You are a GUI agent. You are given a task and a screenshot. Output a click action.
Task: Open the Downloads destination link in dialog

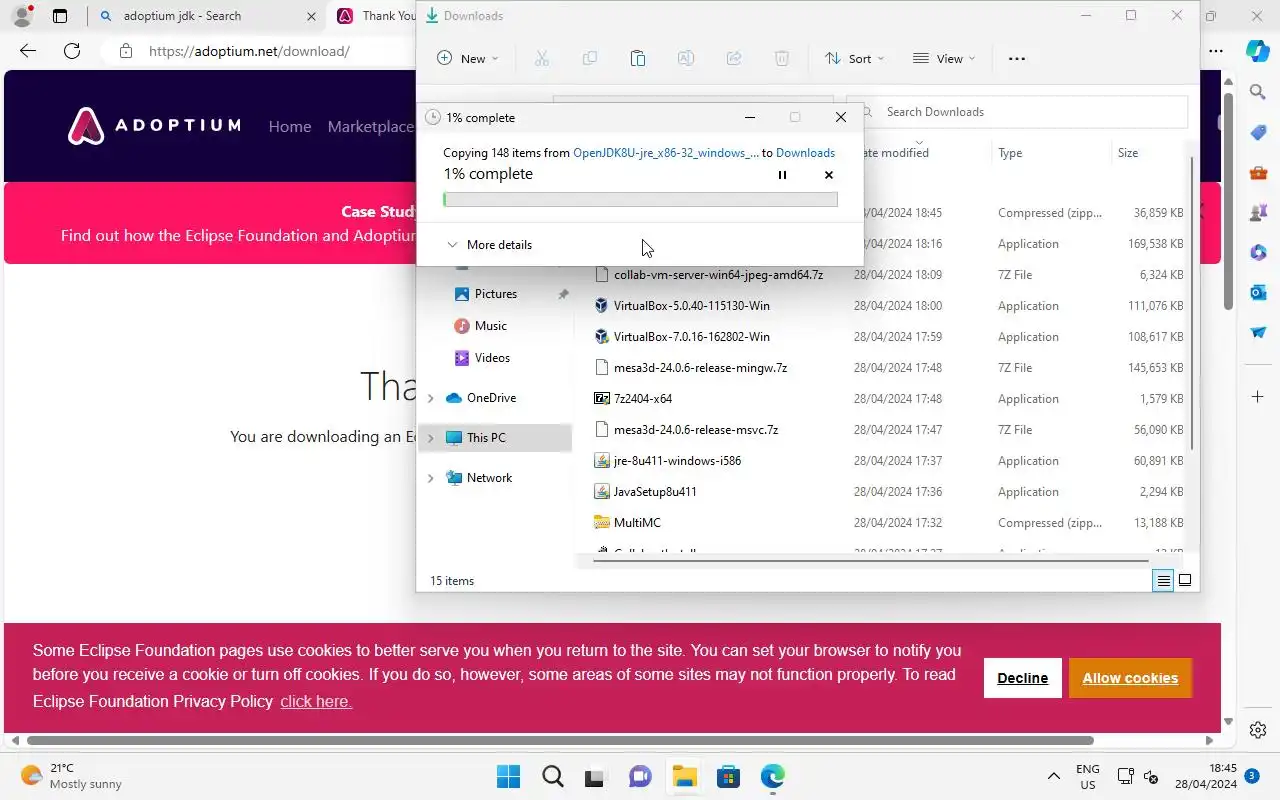click(805, 153)
